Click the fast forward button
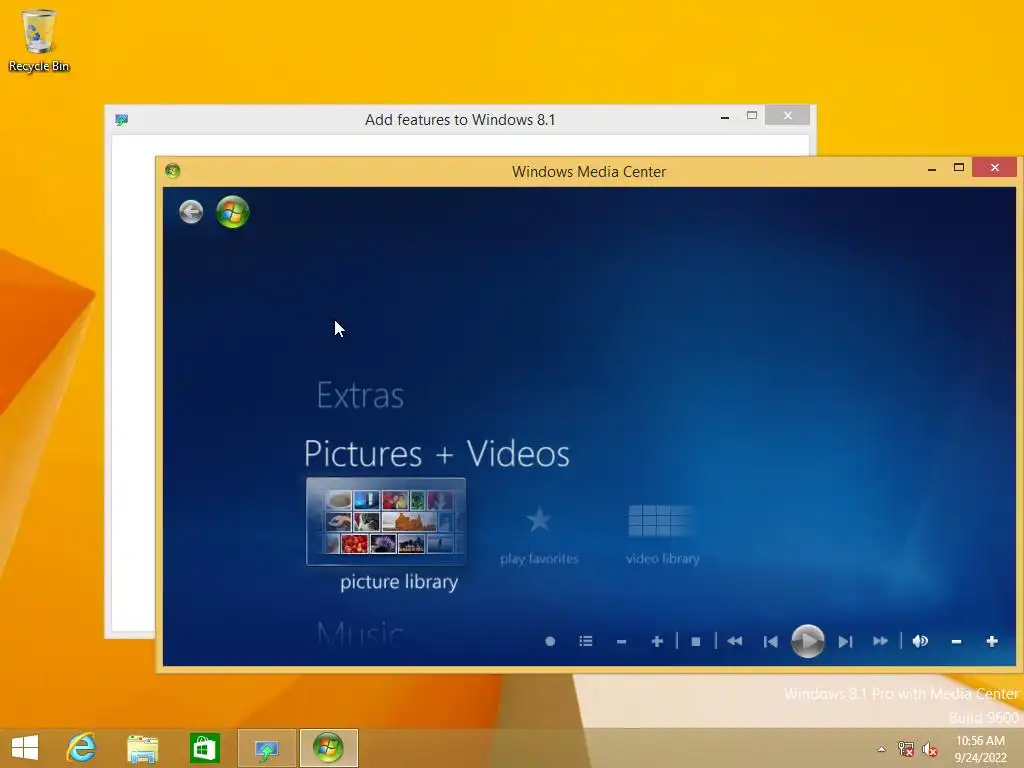1024x768 pixels. [880, 641]
